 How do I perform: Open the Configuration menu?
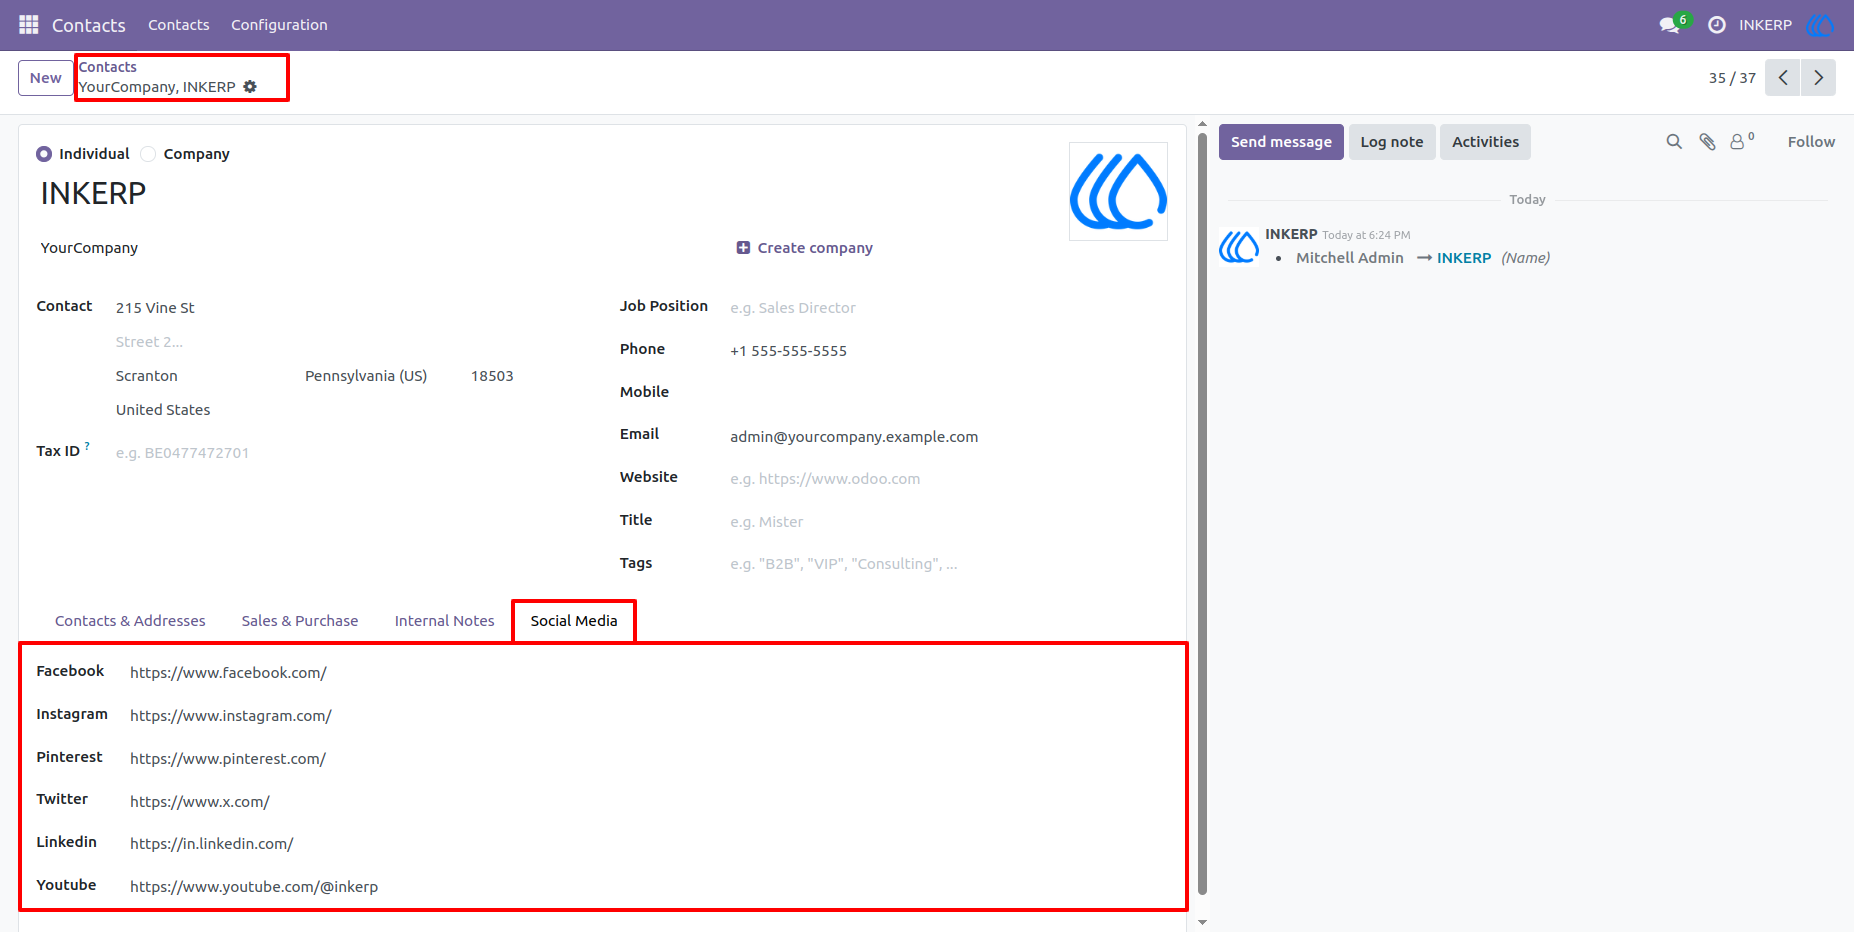[279, 25]
